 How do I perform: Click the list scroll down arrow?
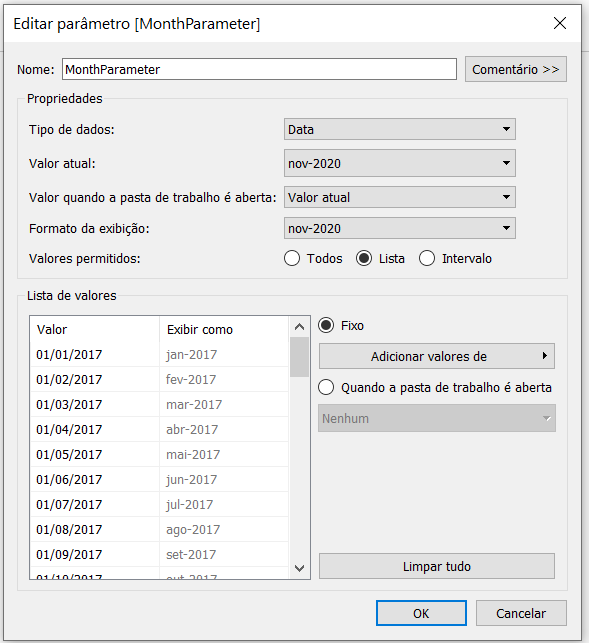(x=299, y=568)
